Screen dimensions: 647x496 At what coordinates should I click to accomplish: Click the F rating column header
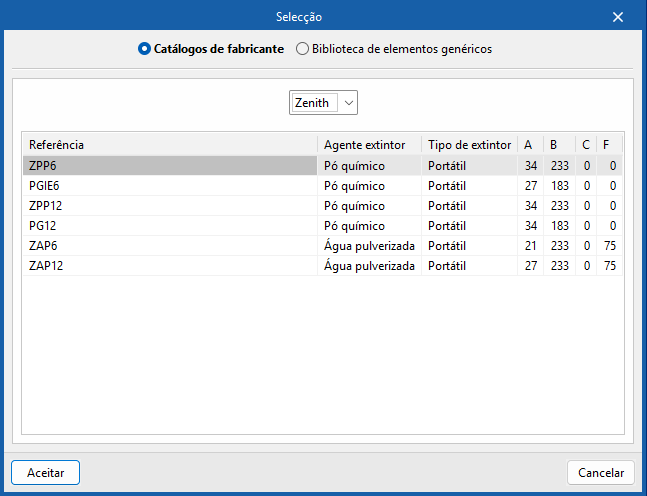609,144
